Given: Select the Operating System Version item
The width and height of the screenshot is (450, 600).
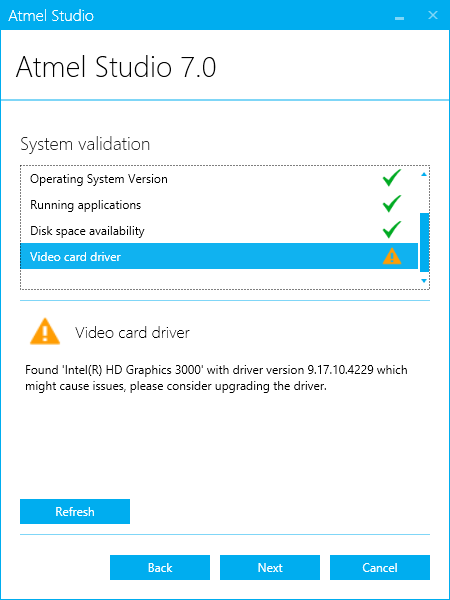Looking at the screenshot, I should tap(219, 179).
